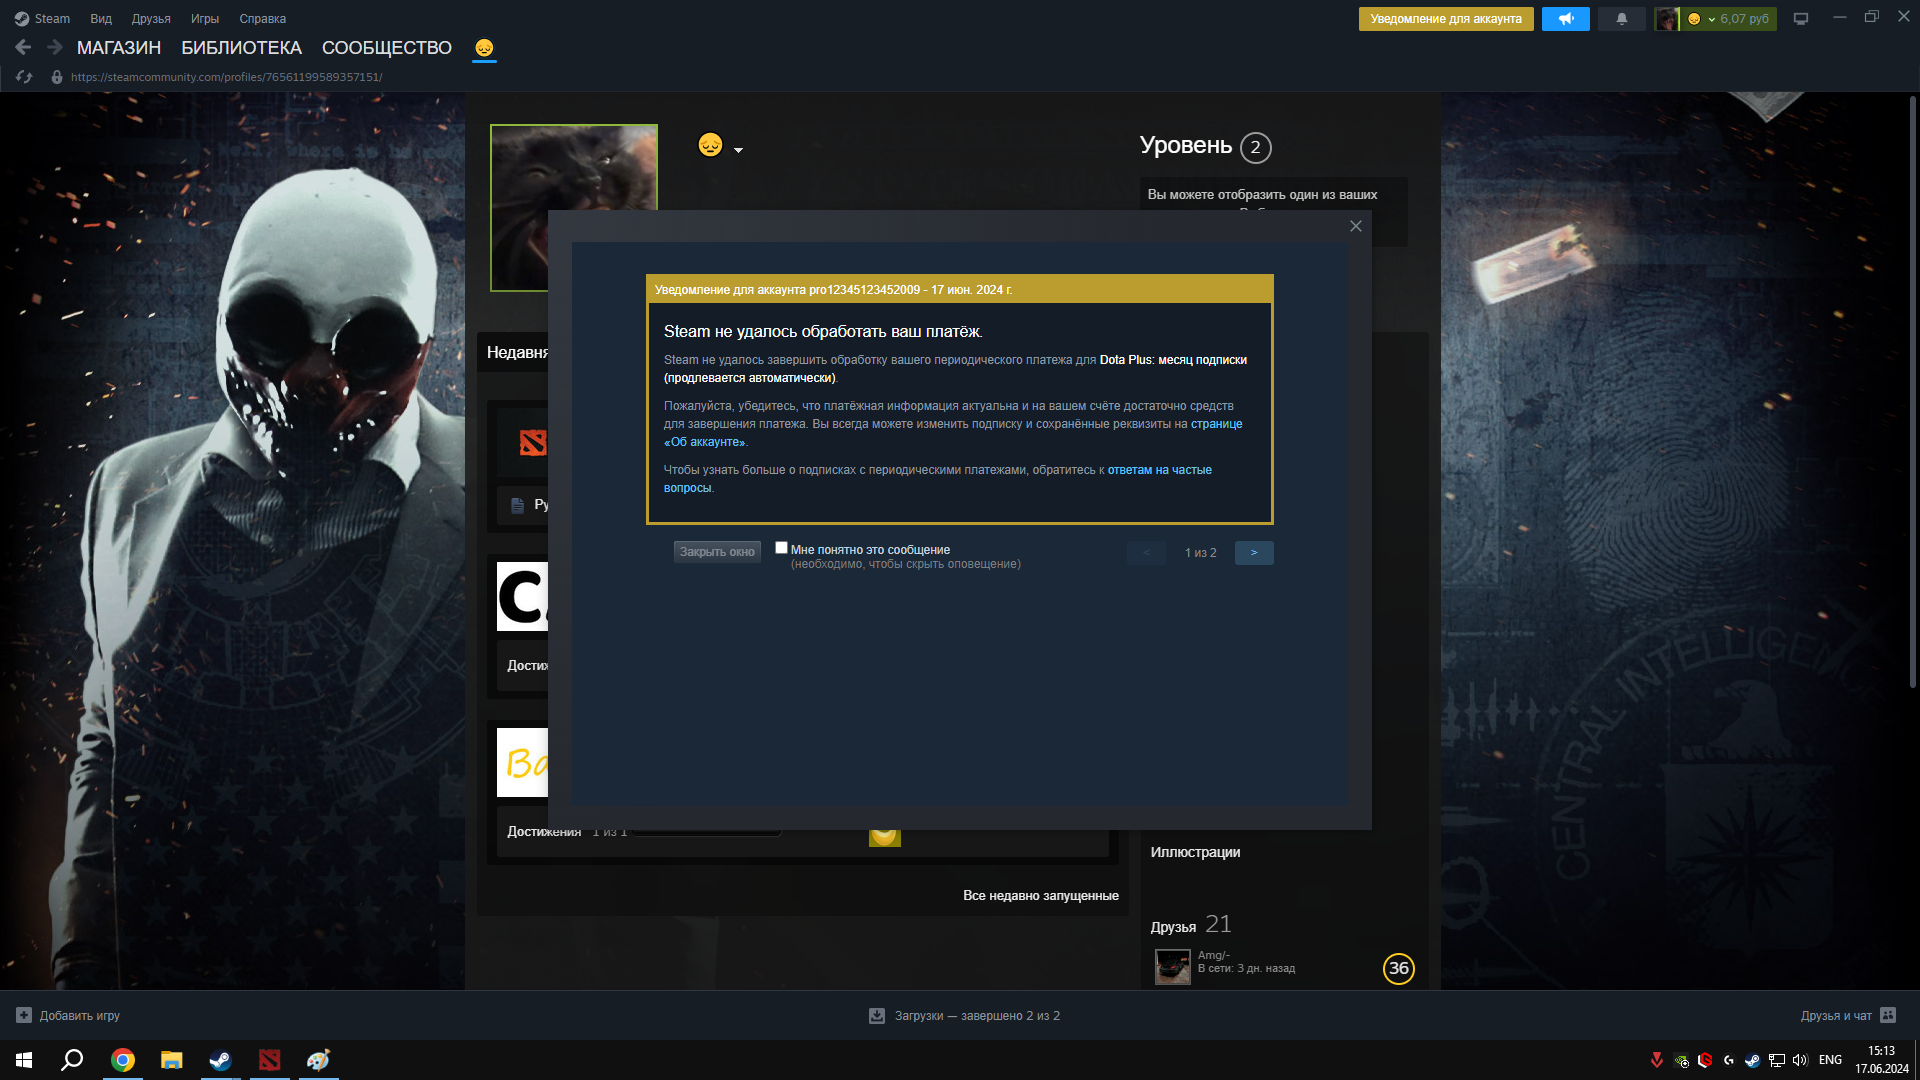Close the notification dialog with the X
This screenshot has height=1080, width=1920.
(1356, 226)
